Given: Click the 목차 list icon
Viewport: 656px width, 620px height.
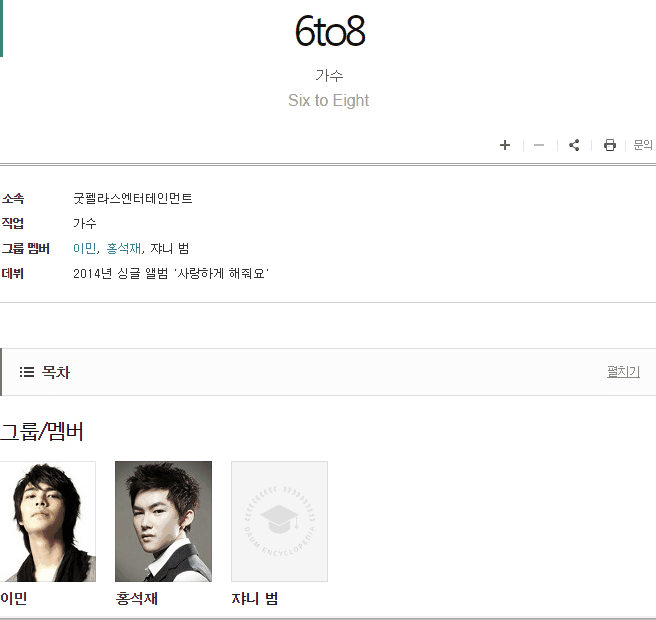Looking at the screenshot, I should pos(27,372).
